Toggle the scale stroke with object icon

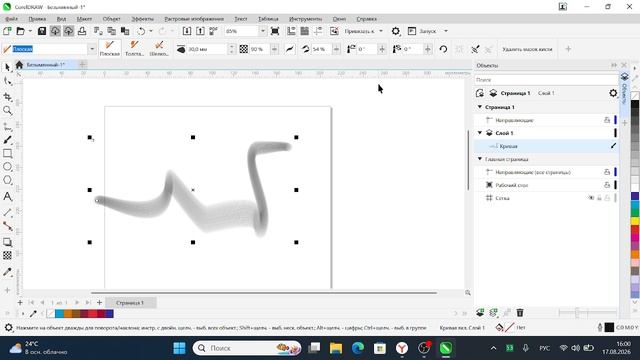point(475,49)
